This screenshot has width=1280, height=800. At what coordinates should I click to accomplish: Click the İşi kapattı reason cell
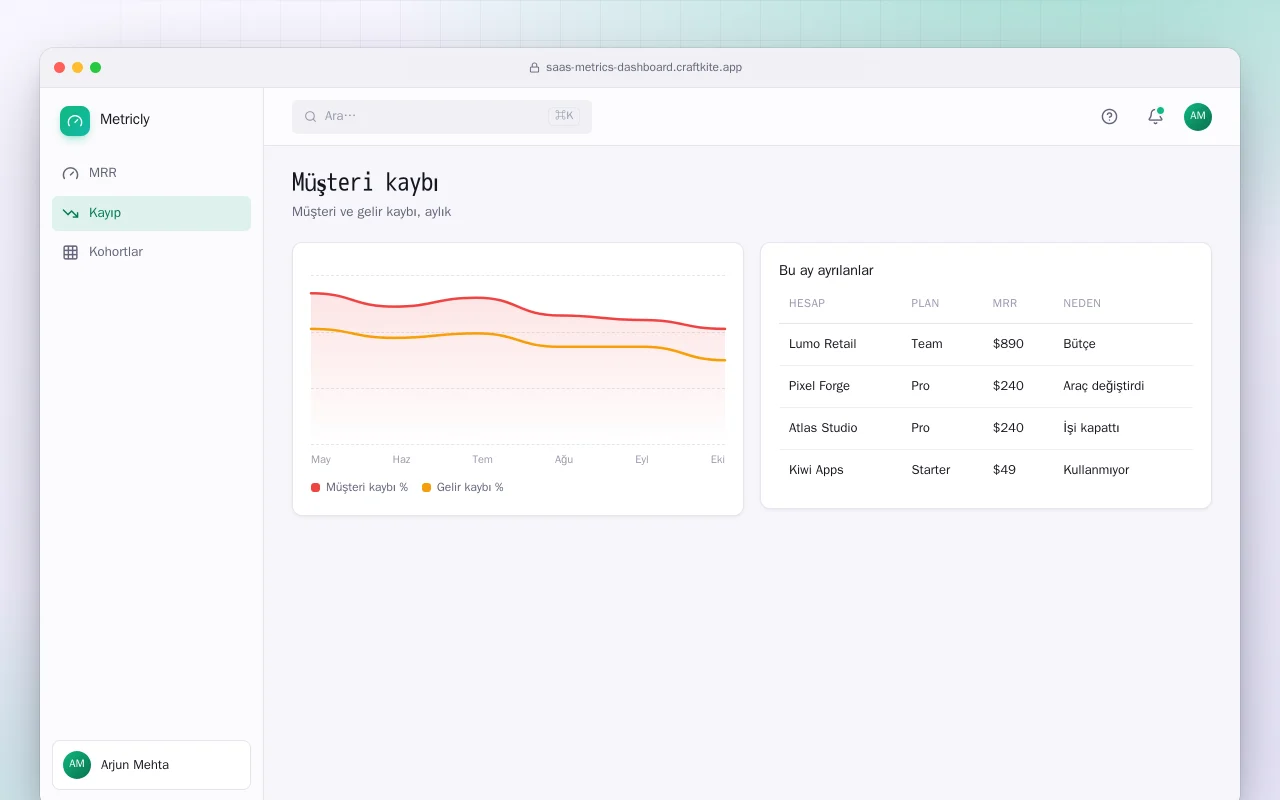pos(1091,428)
